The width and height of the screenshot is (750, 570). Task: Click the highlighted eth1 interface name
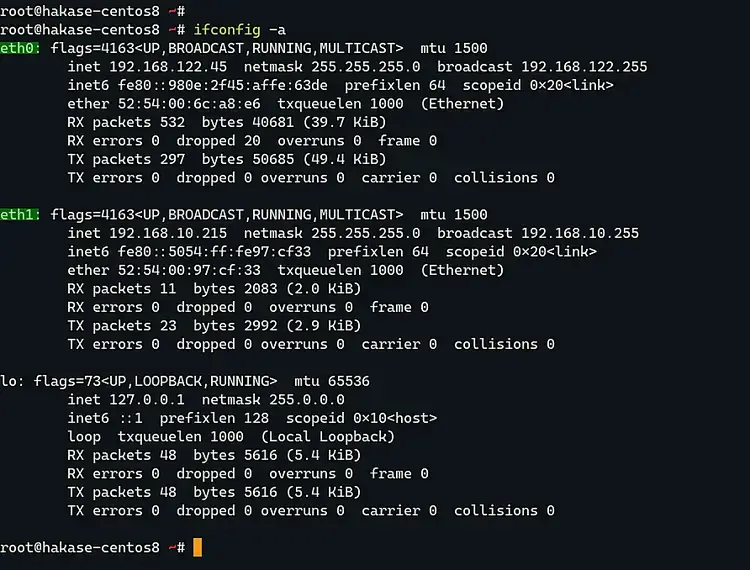pos(18,215)
